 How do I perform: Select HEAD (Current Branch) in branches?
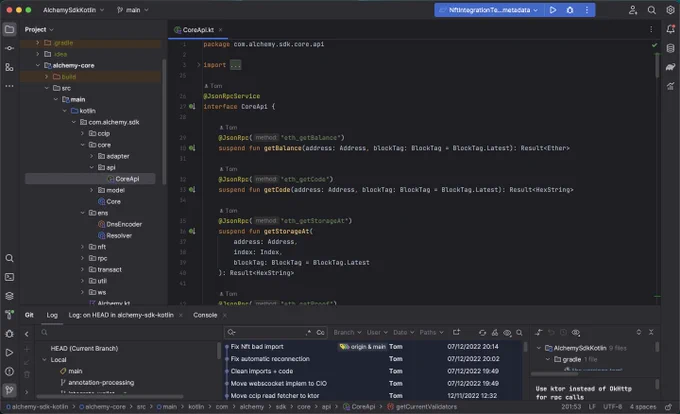point(84,349)
